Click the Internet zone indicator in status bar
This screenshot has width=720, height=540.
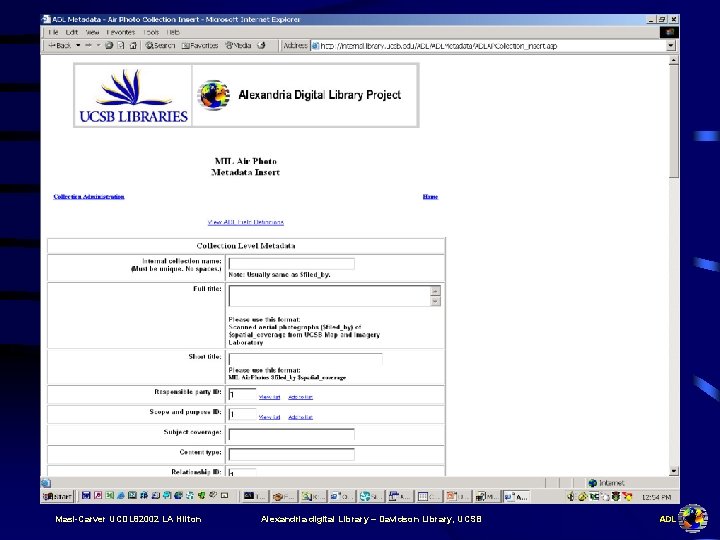607,483
